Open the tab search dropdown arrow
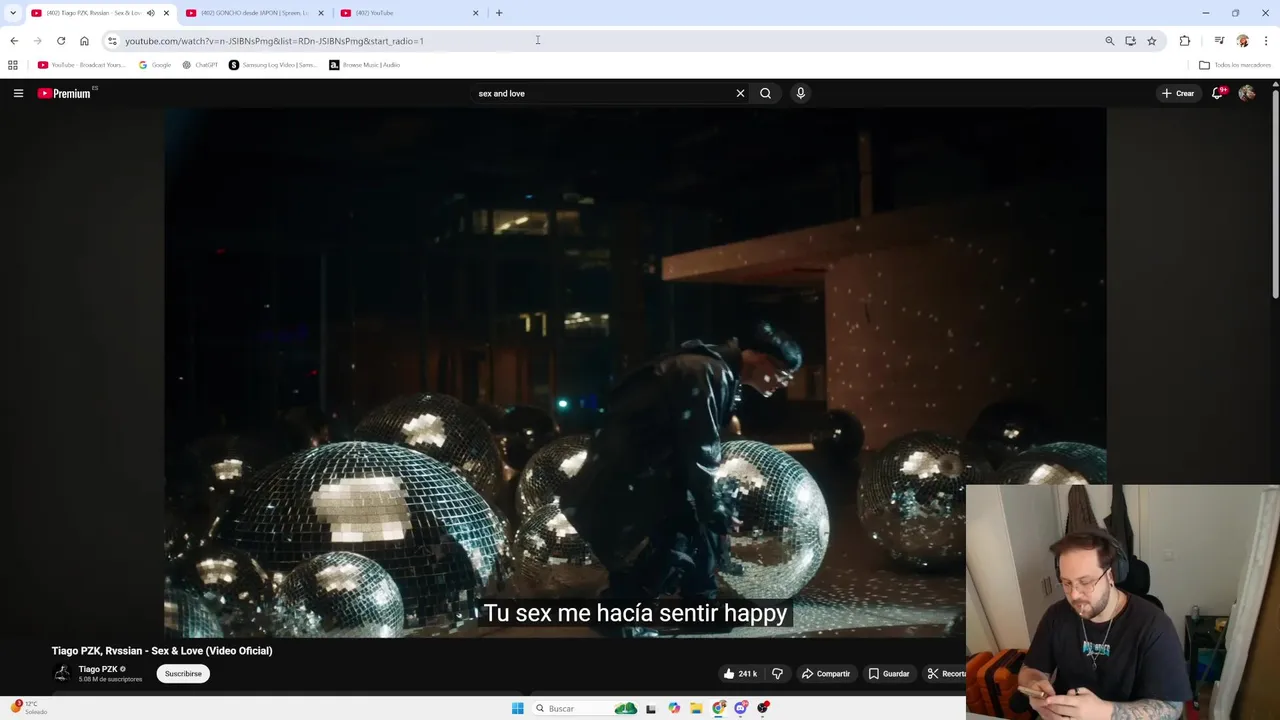This screenshot has width=1280, height=720. 13,13
